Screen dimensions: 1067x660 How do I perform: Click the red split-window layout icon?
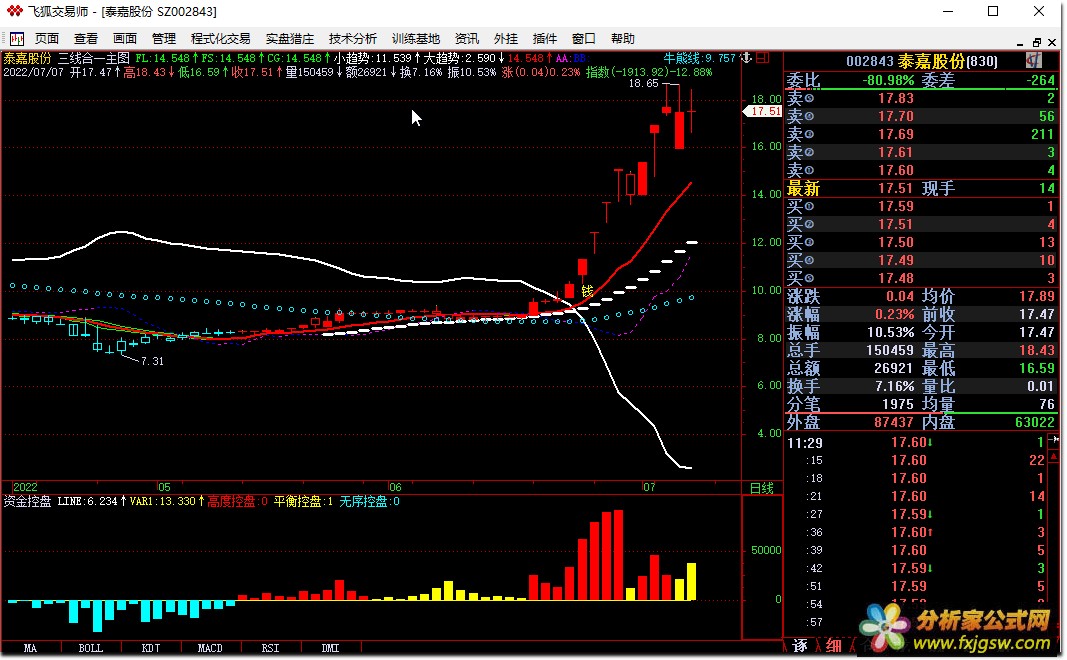[763, 58]
